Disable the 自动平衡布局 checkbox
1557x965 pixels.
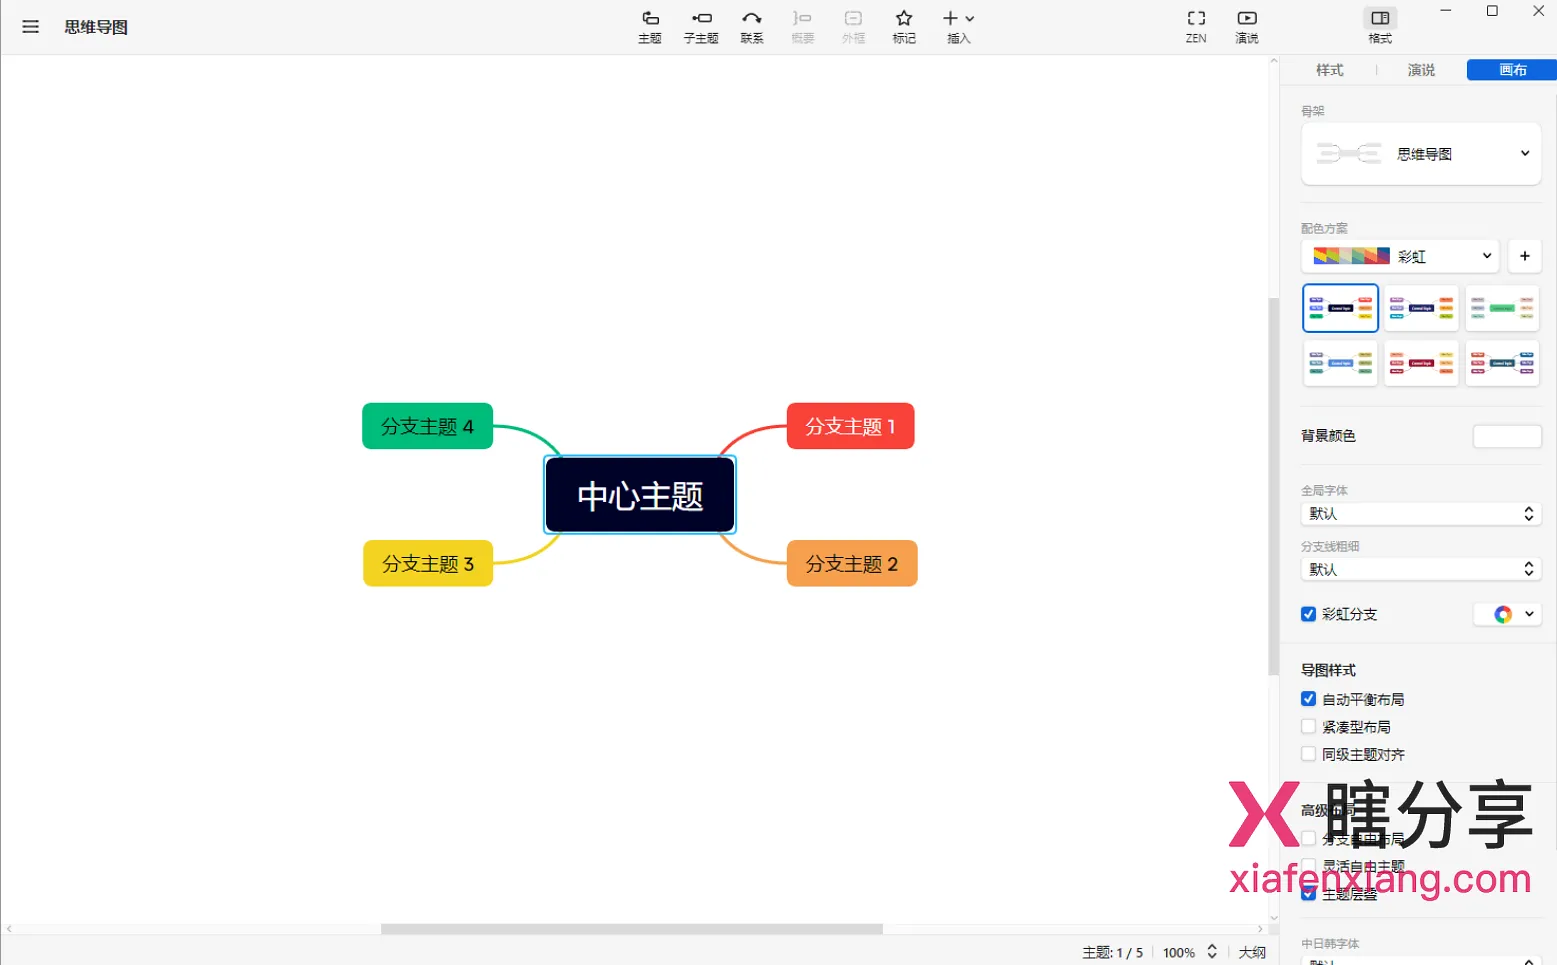[1308, 698]
